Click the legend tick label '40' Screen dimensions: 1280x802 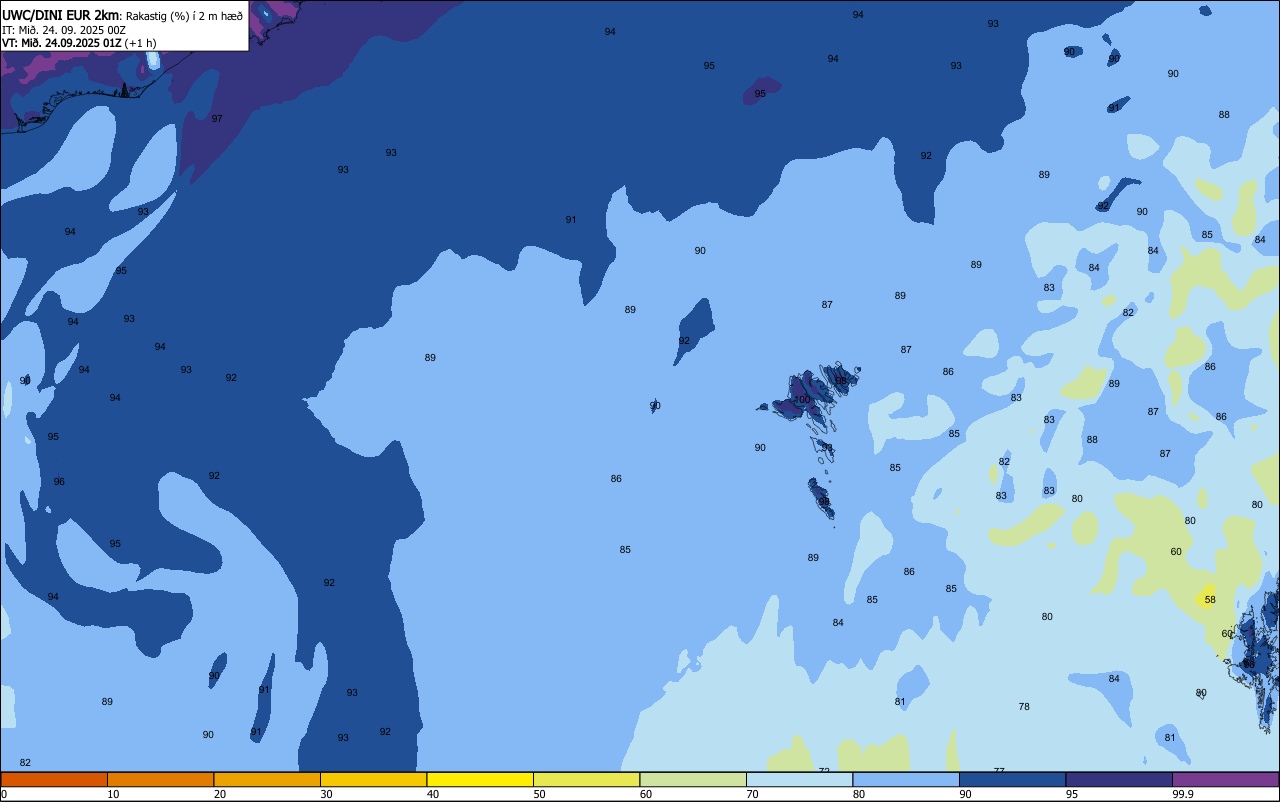(x=433, y=794)
